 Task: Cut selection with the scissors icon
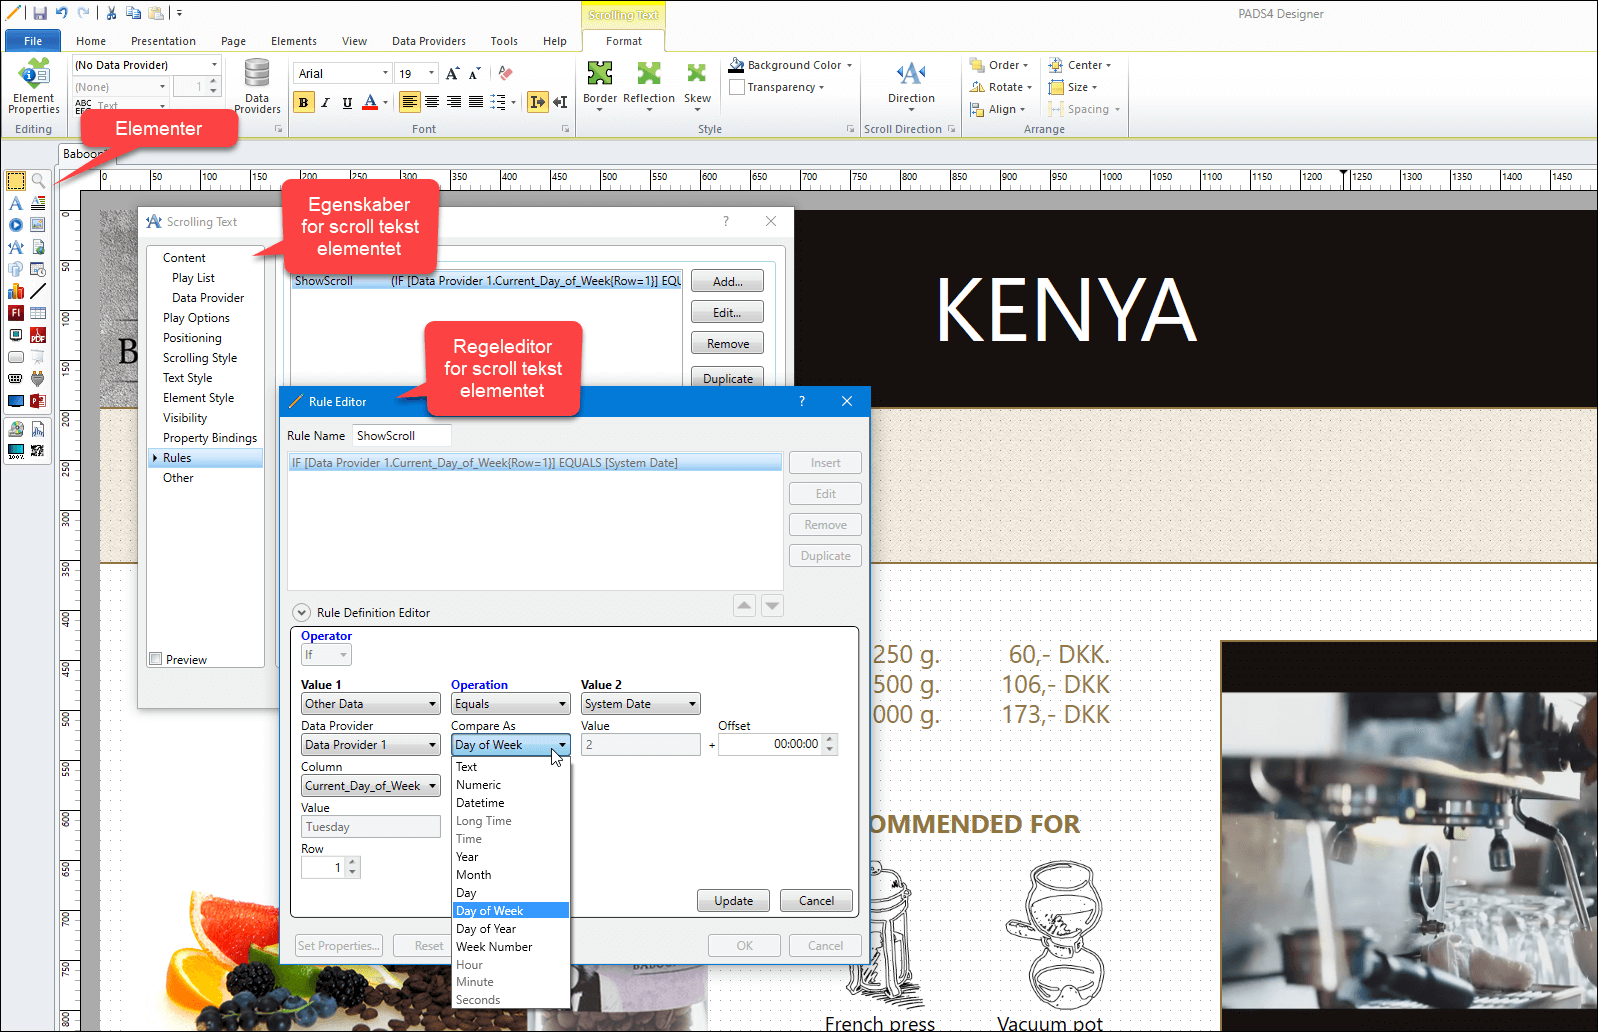[111, 13]
